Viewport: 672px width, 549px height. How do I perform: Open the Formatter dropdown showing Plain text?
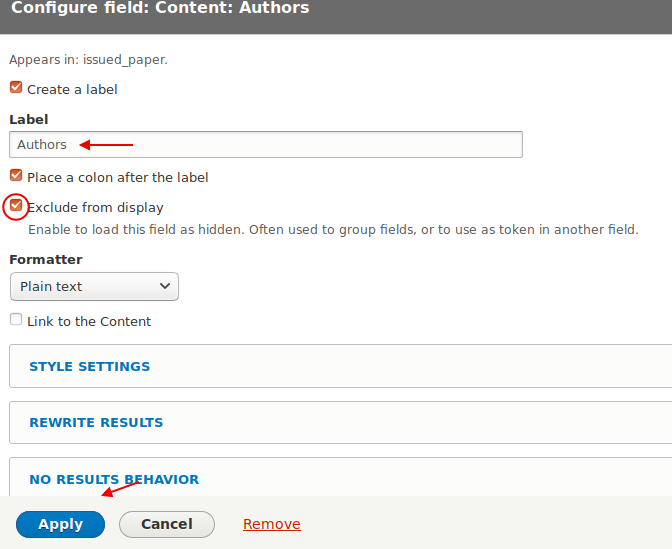tap(94, 287)
